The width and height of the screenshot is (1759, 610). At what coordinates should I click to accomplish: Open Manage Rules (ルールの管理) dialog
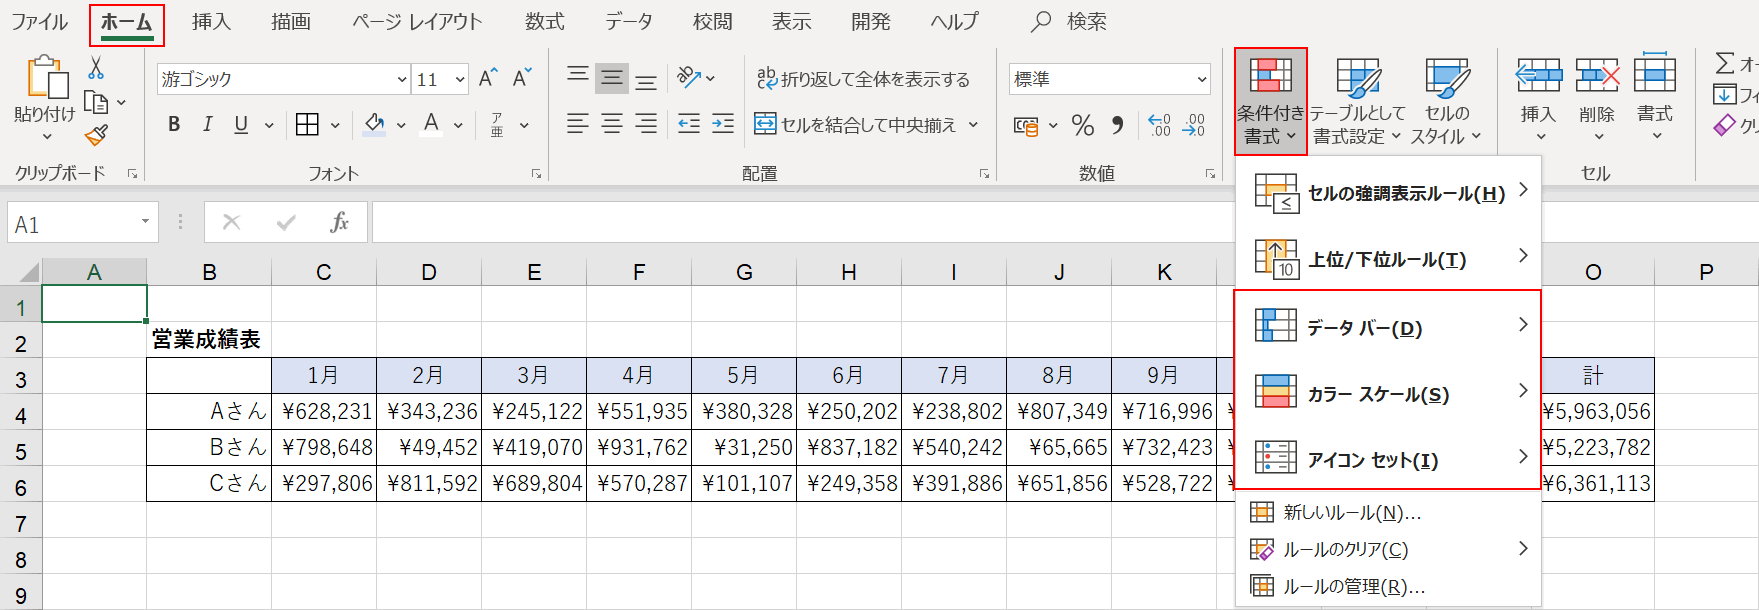point(1353,587)
